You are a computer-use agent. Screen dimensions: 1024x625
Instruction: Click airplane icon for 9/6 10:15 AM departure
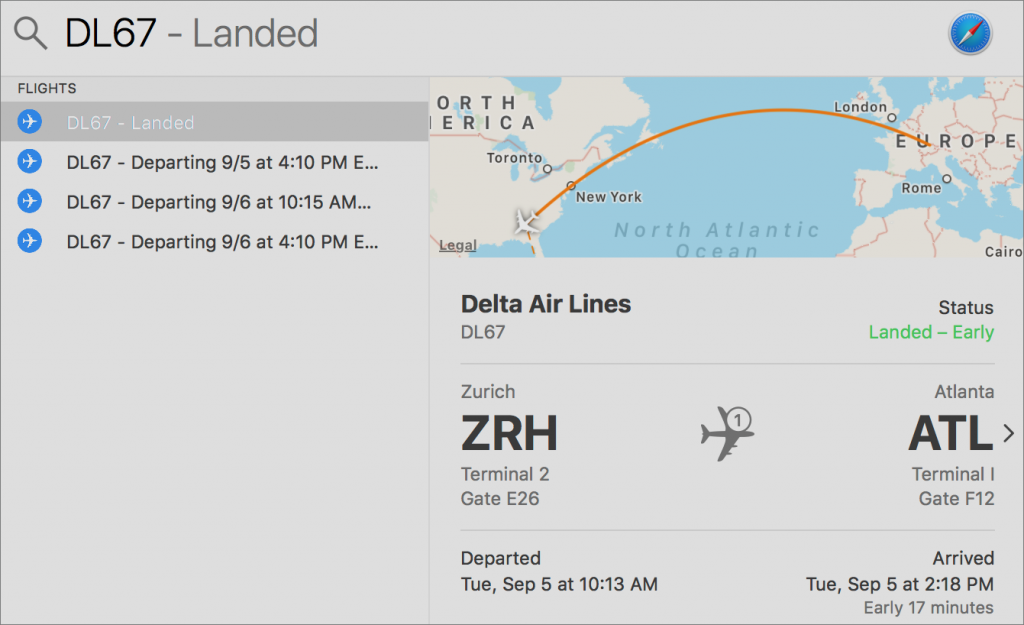click(x=29, y=201)
